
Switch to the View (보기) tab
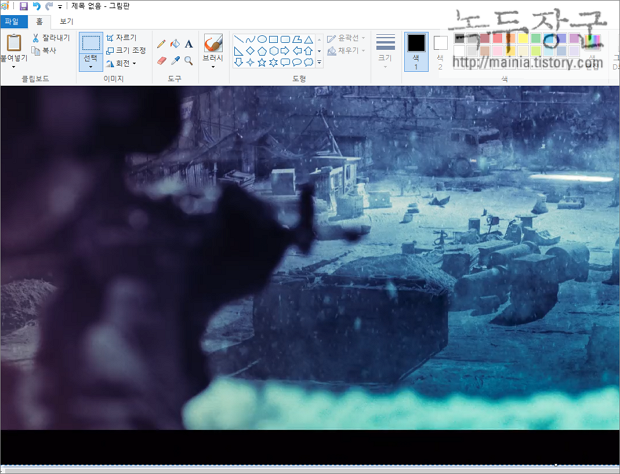[x=66, y=21]
